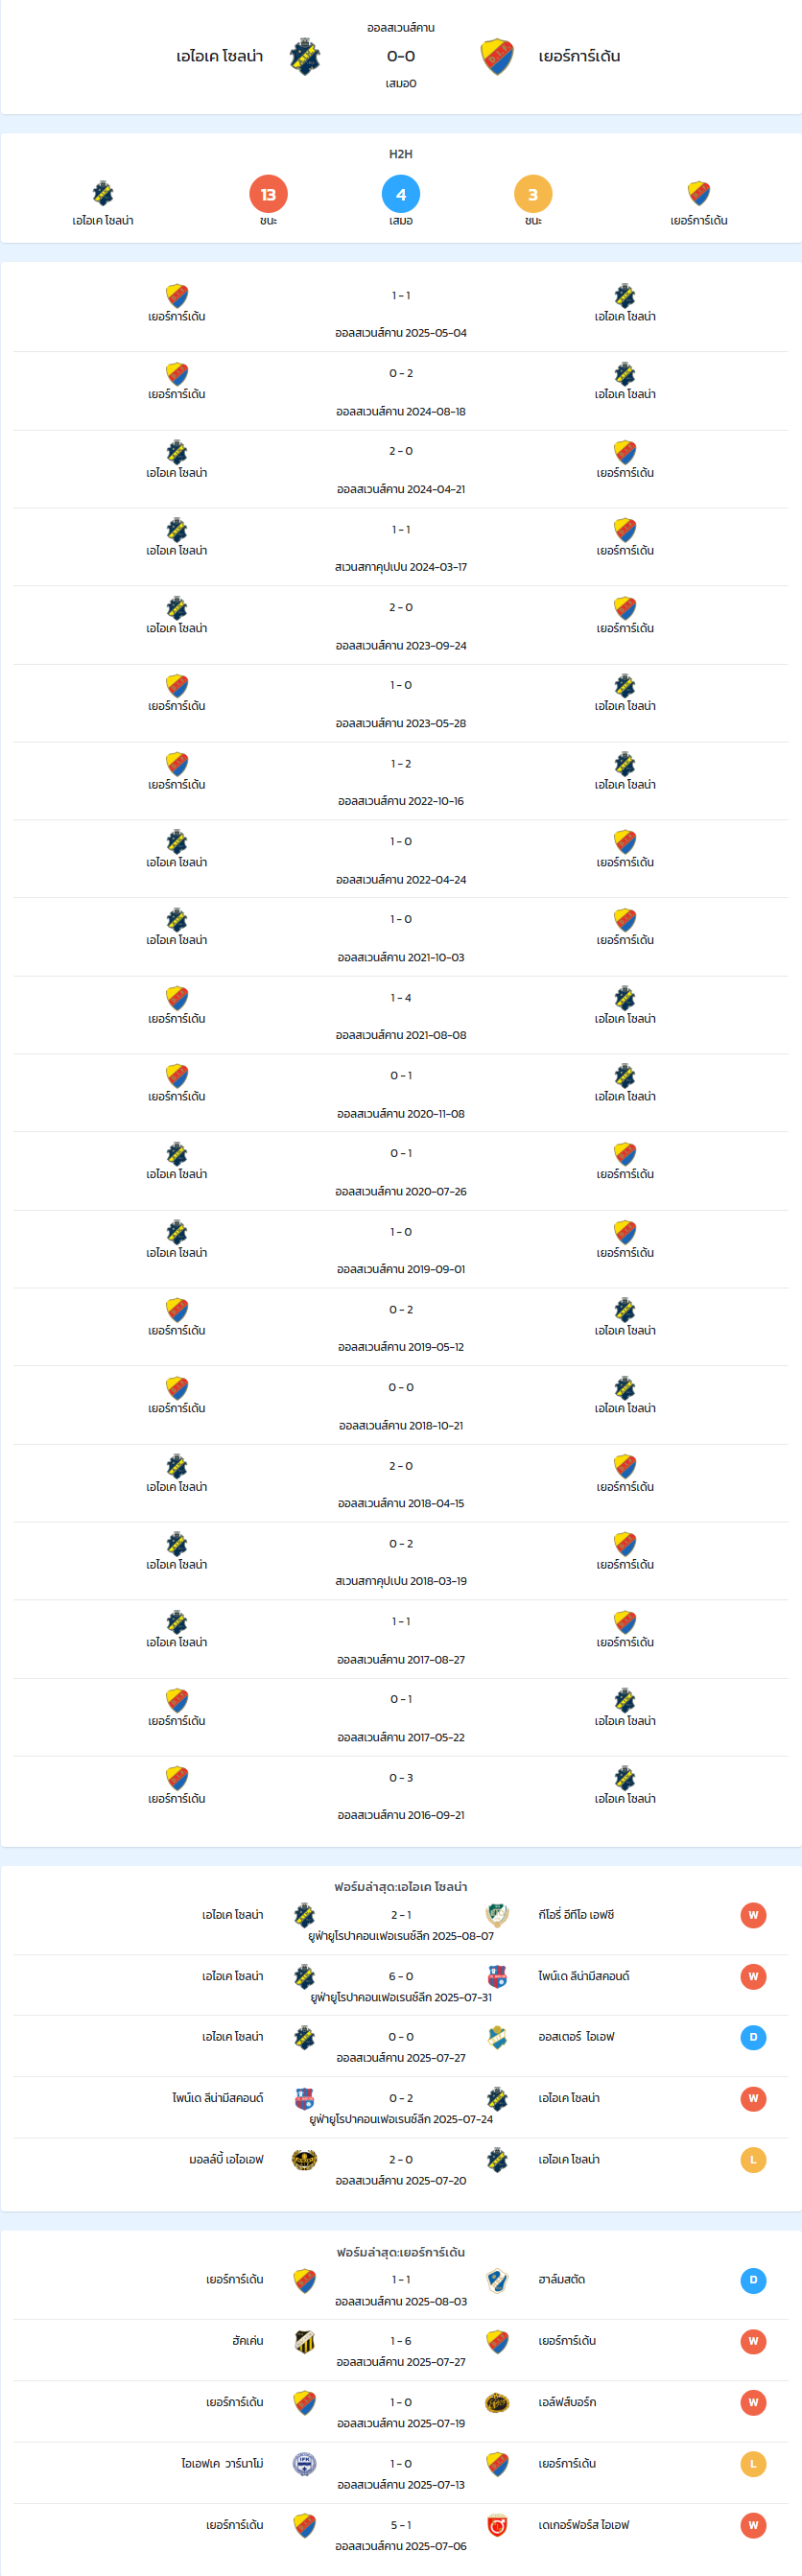Select the blue 4 draws badge
Viewport: 802px width, 2576px height.
(x=401, y=194)
